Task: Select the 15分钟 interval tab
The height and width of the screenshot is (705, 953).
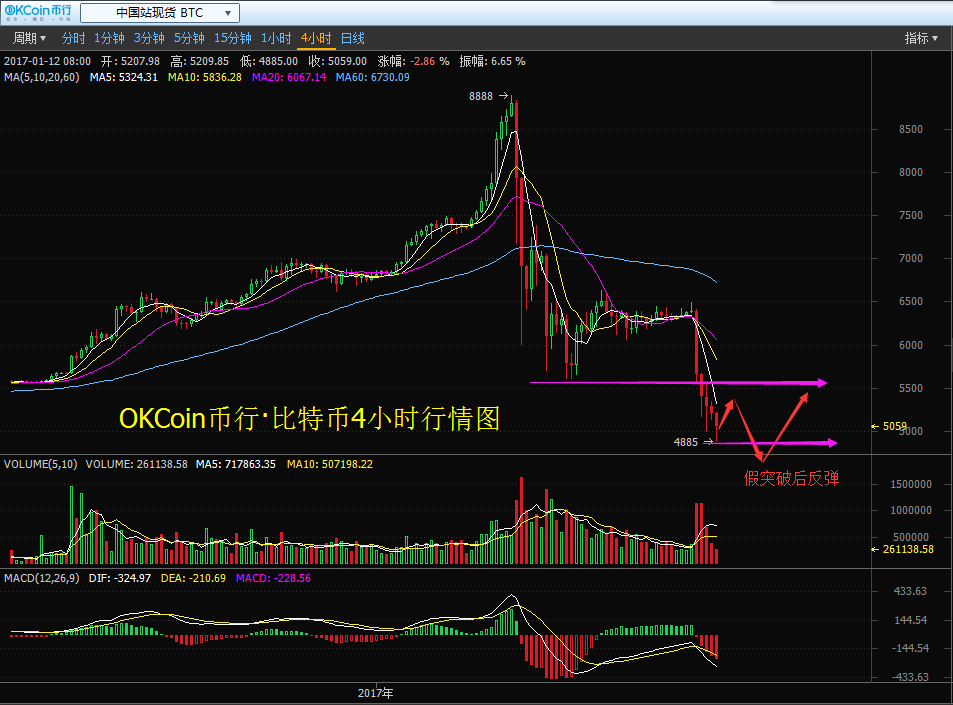Action: point(232,38)
